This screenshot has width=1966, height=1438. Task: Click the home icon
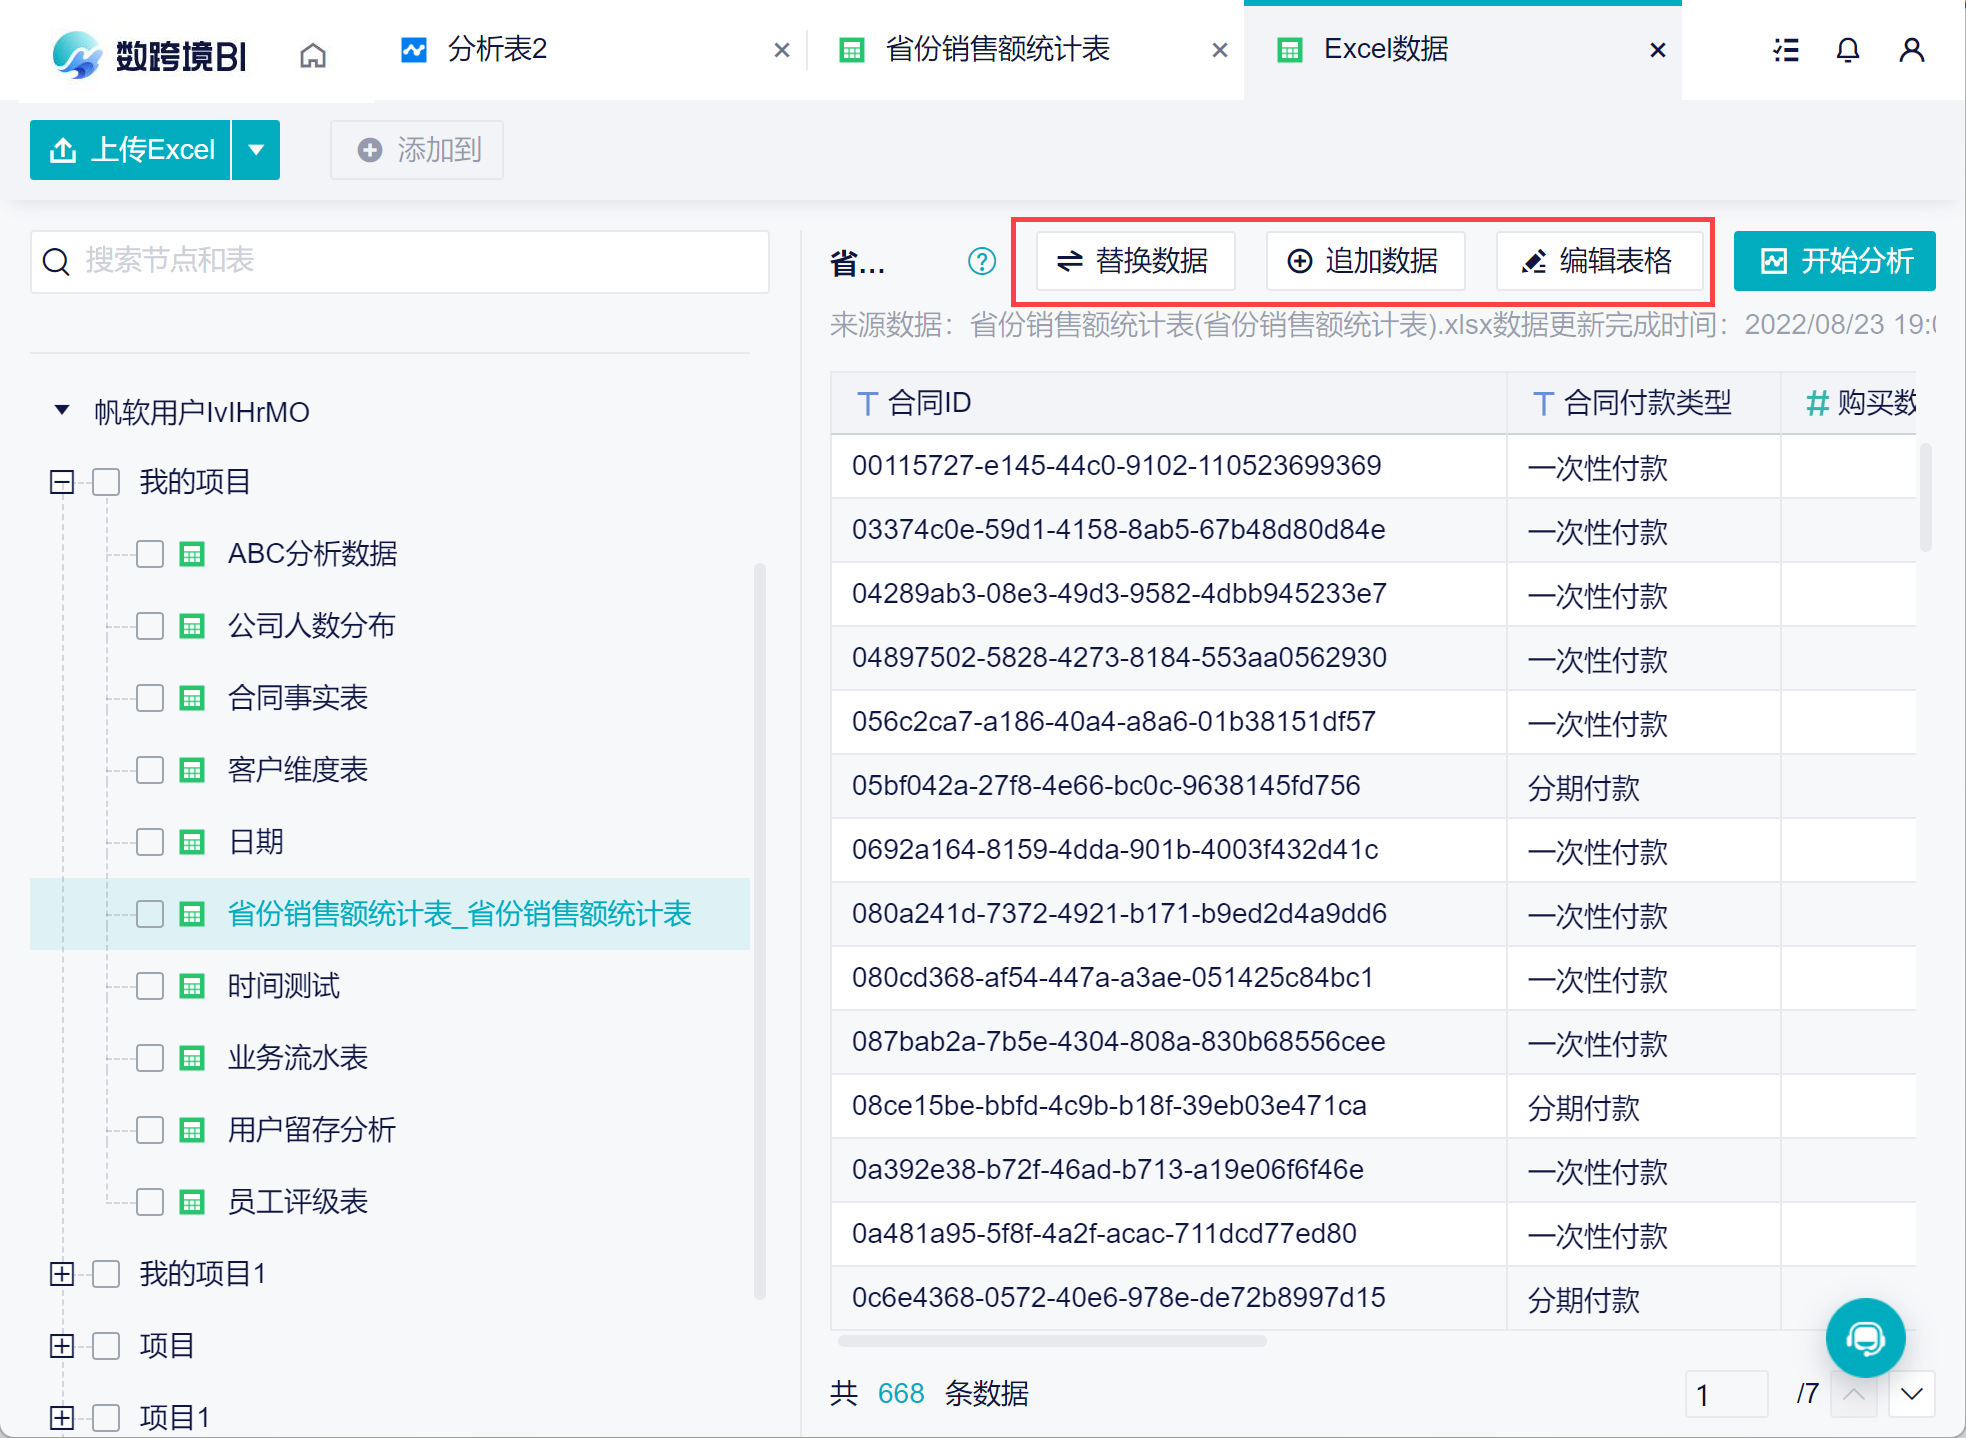tap(313, 54)
